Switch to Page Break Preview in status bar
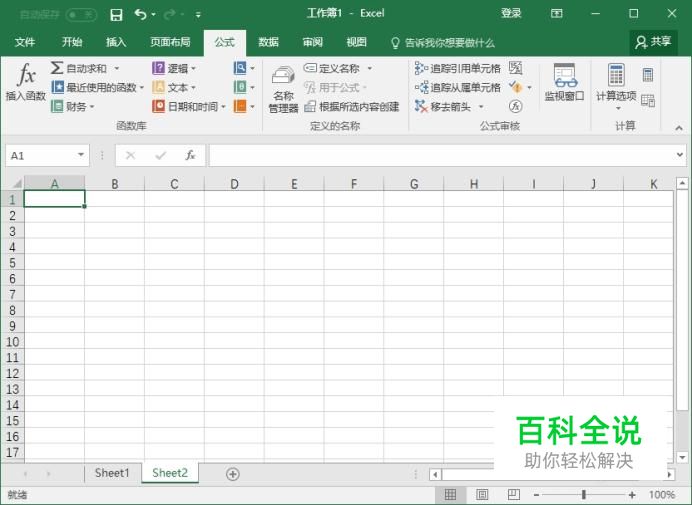 point(513,494)
